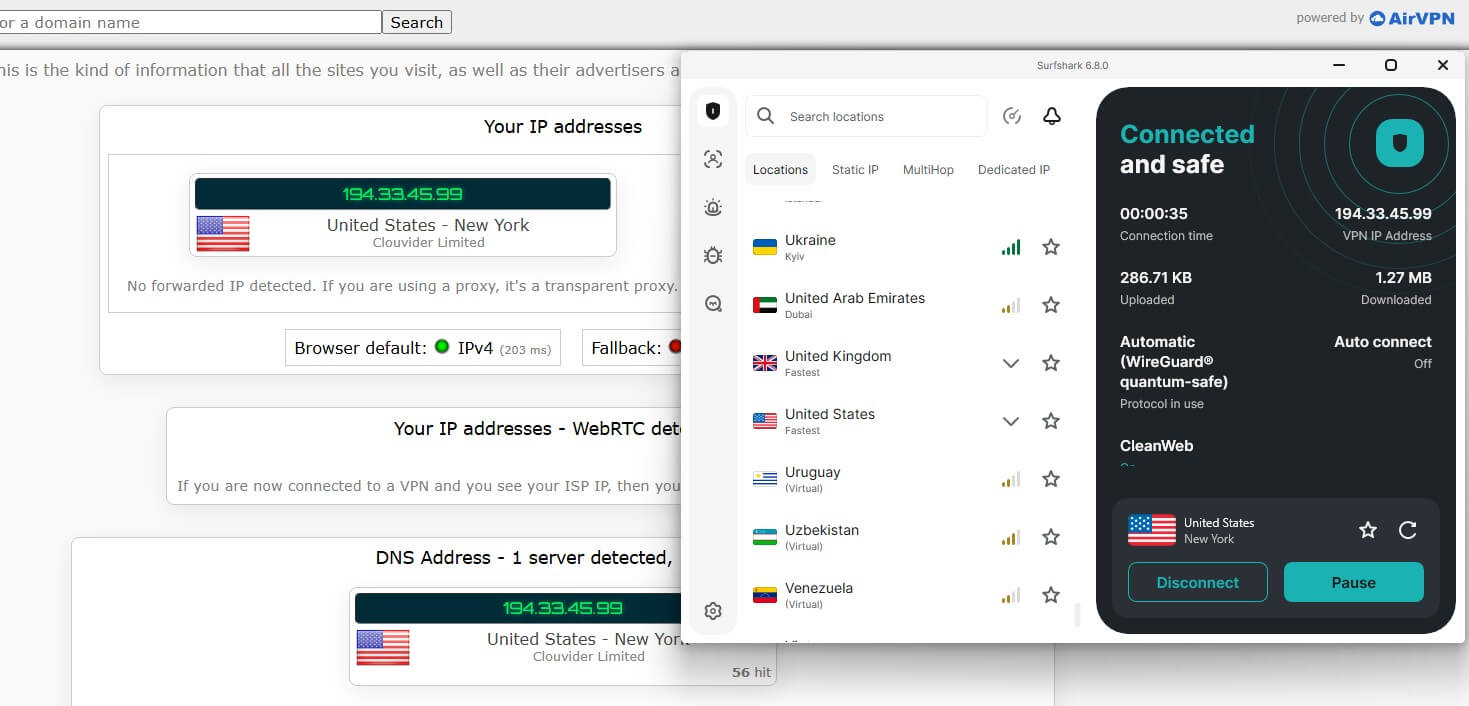Screen dimensions: 1469x706
Task: Click the Uruguay signal strength bars
Action: pyautogui.click(x=1011, y=480)
